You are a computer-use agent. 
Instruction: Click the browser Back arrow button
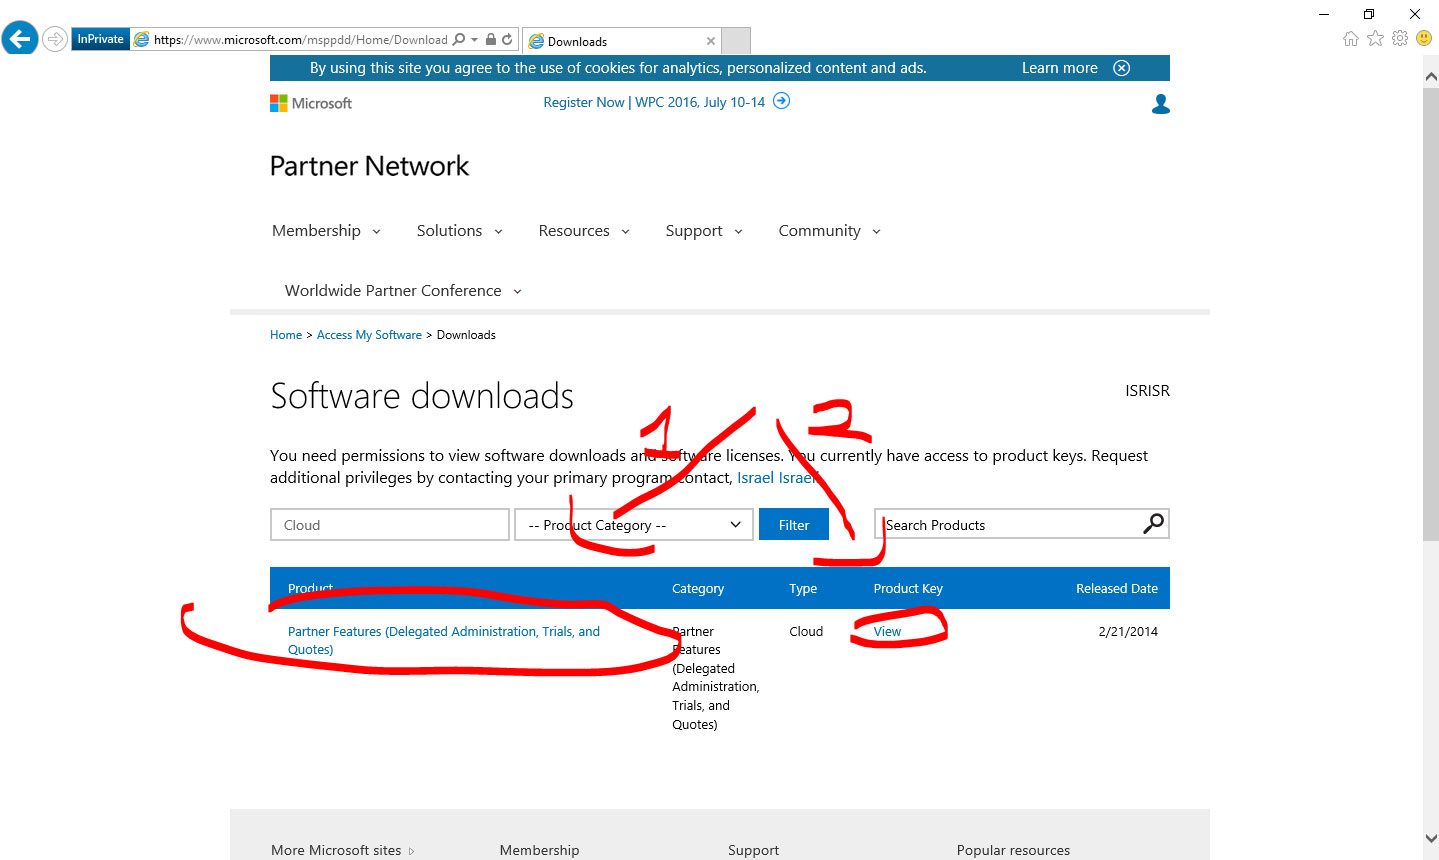(x=20, y=39)
